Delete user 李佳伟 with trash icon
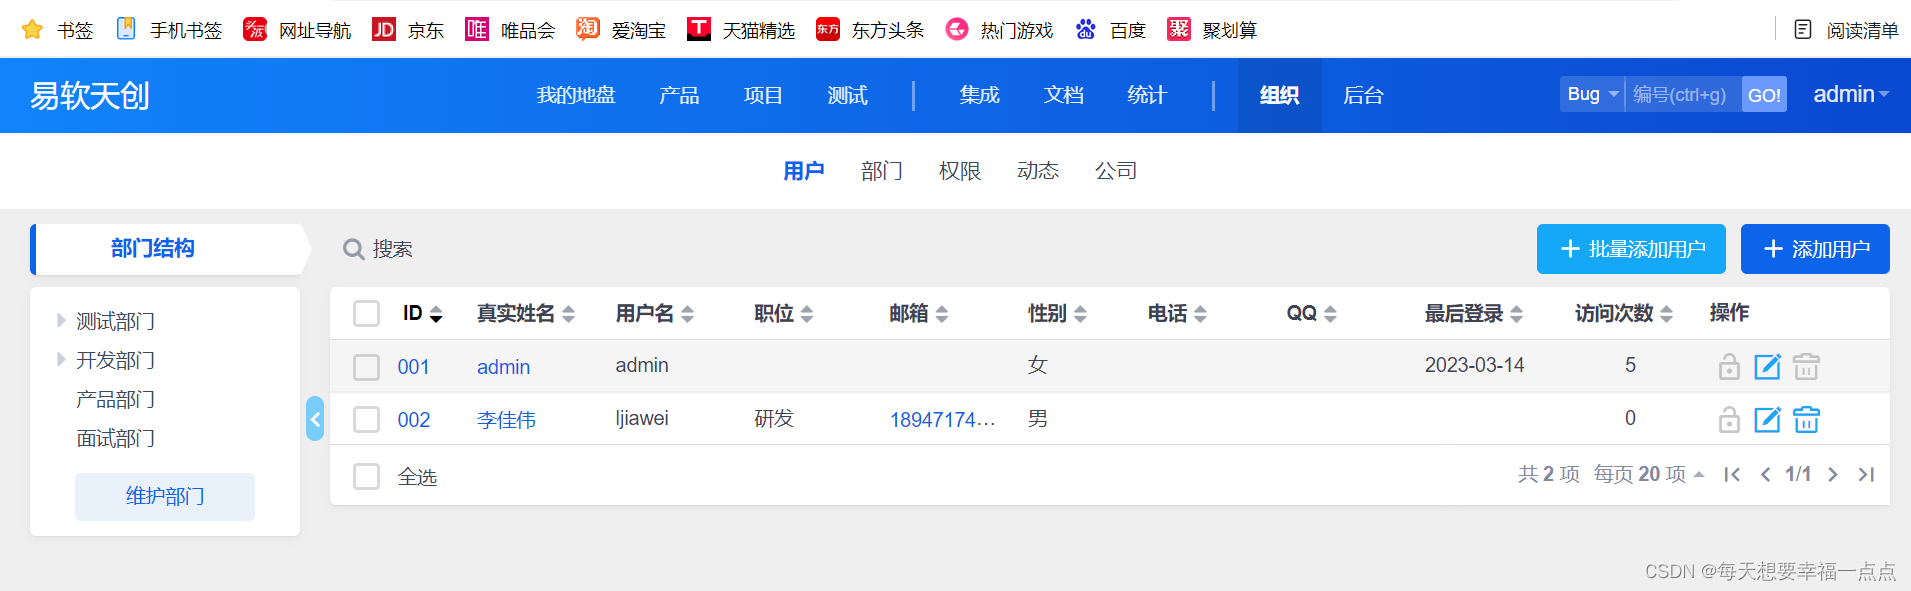The height and width of the screenshot is (591, 1911). [1806, 420]
